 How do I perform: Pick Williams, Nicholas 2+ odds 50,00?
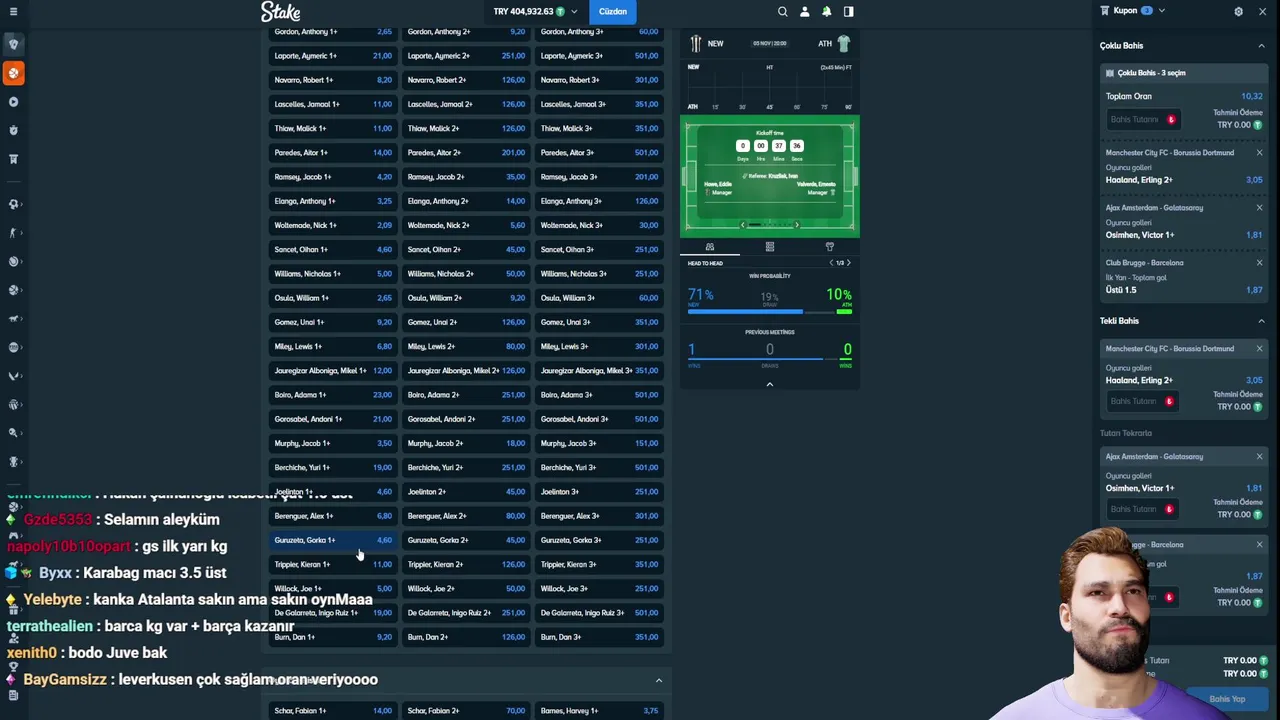click(466, 274)
